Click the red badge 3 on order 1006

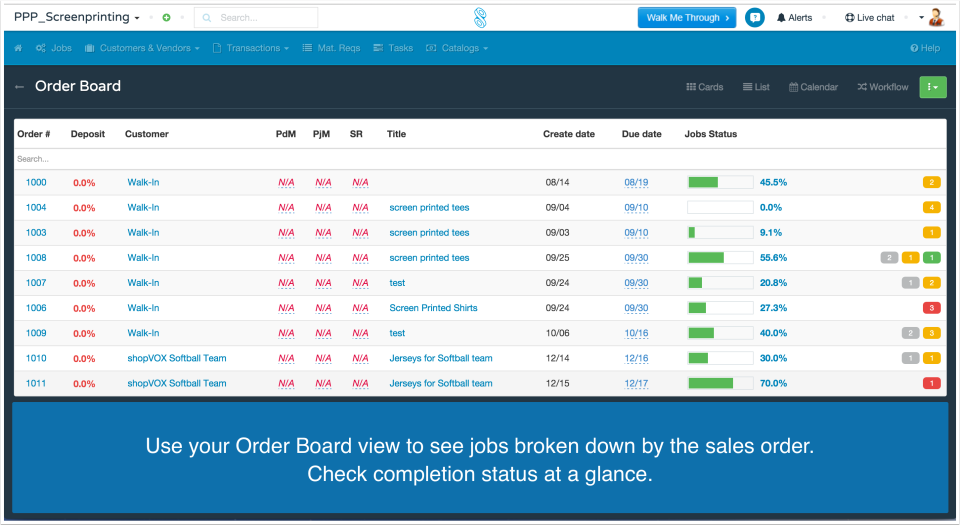click(931, 308)
